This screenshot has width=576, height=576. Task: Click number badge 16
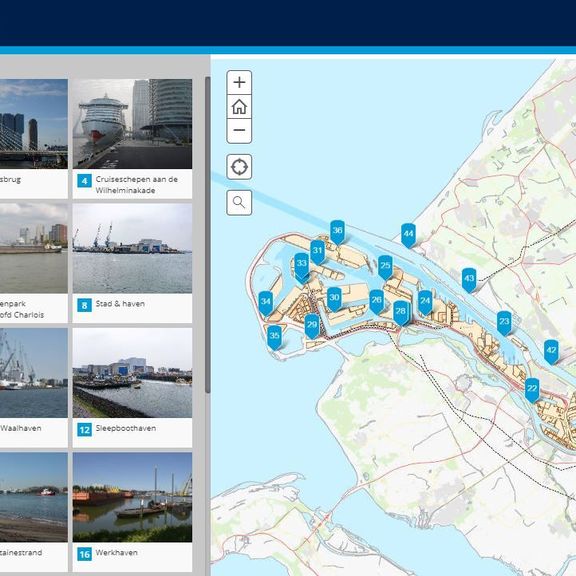tap(84, 554)
